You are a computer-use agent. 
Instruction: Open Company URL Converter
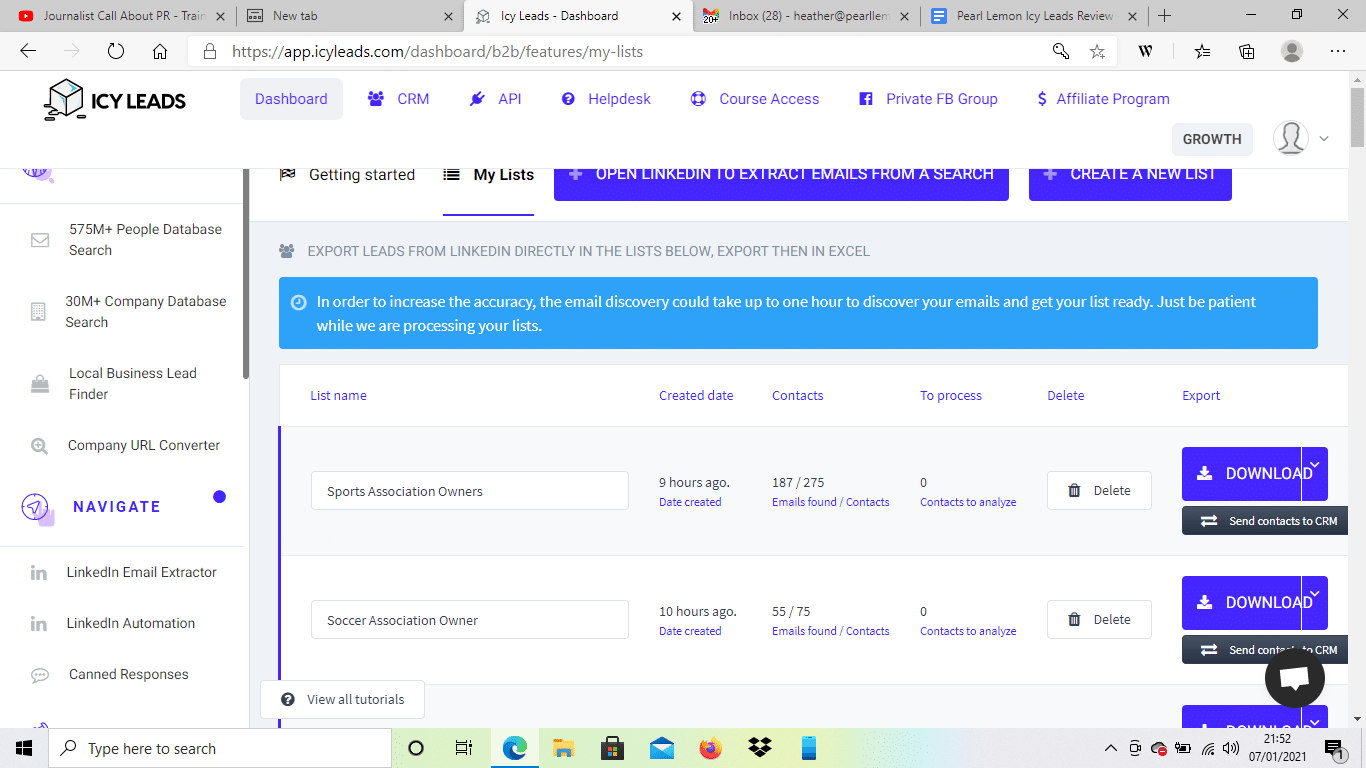[144, 446]
